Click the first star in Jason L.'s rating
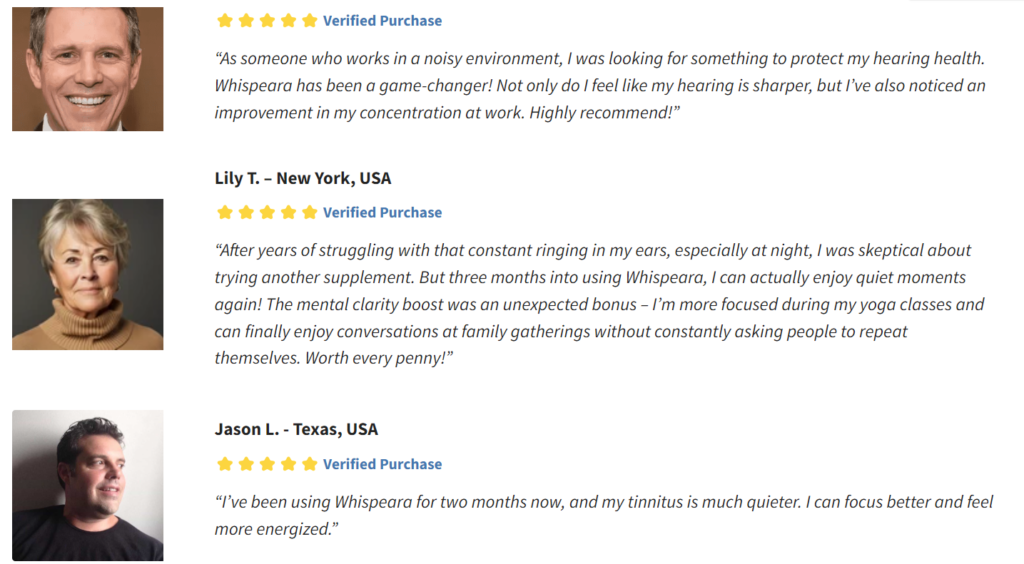 225,464
